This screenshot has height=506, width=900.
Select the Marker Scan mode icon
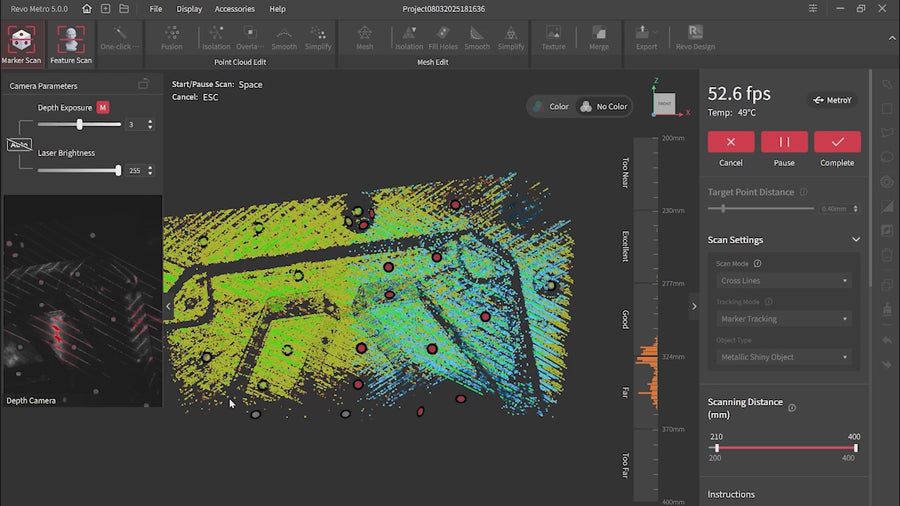tap(20, 40)
